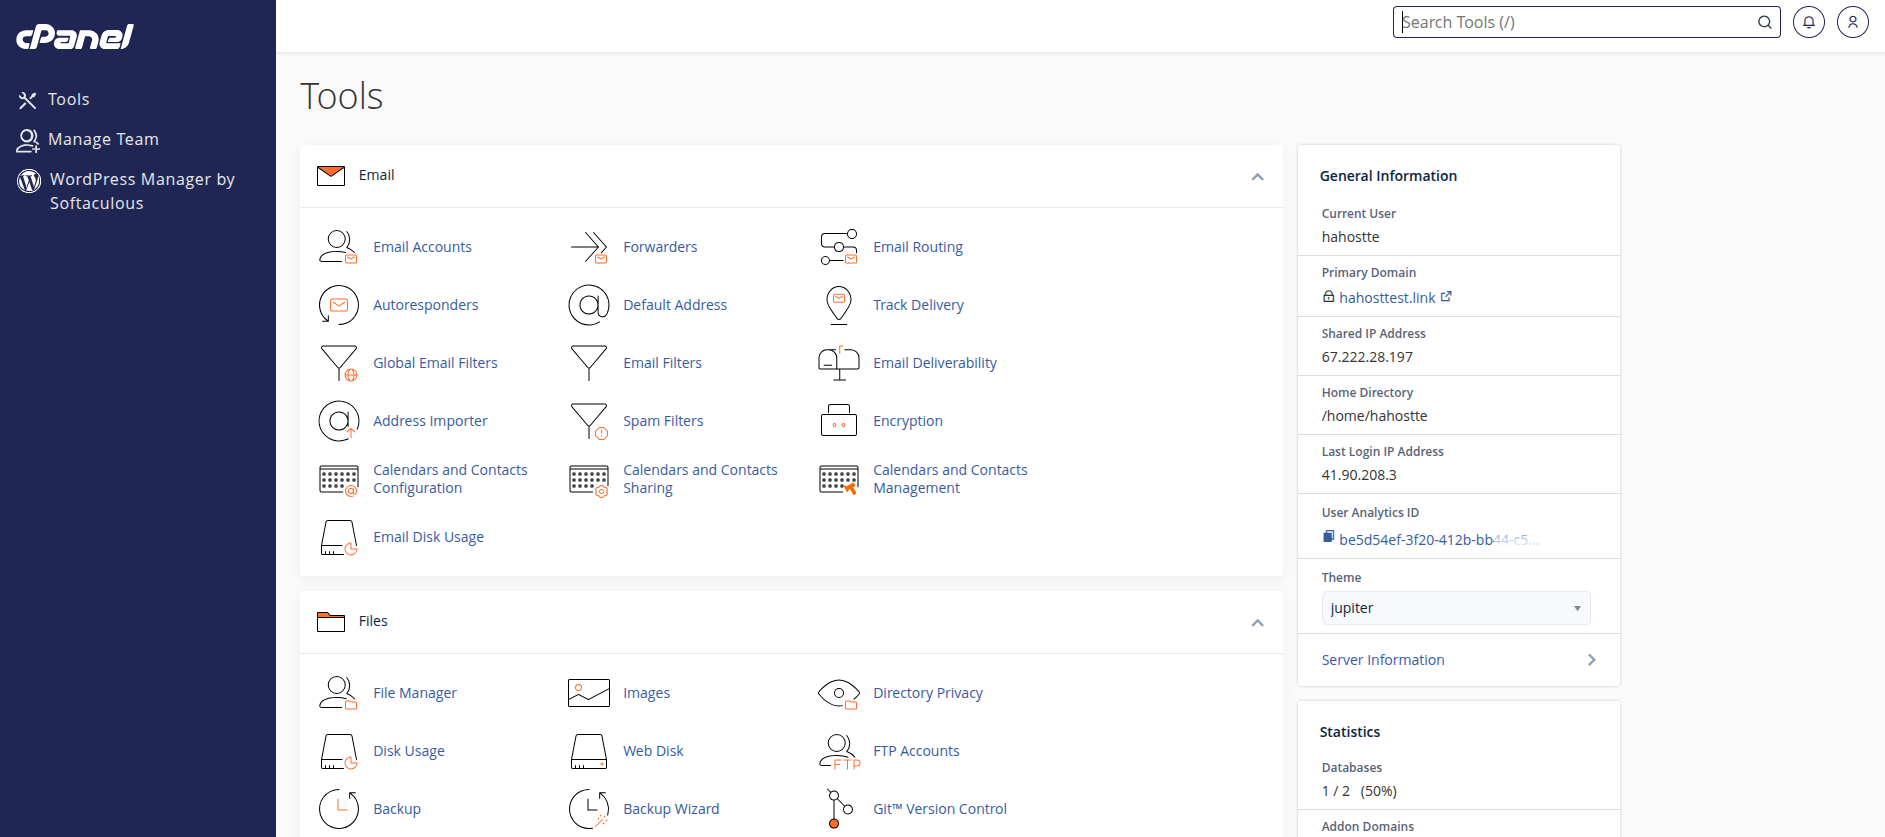Viewport: 1885px width, 837px height.
Task: Collapse the Email section
Action: [x=1257, y=177]
